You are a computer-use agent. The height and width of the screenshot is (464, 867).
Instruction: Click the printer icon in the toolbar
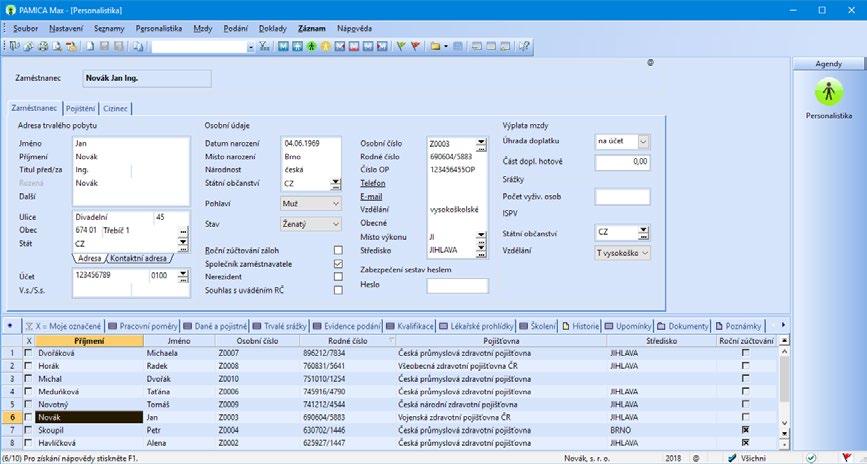pyautogui.click(x=43, y=46)
